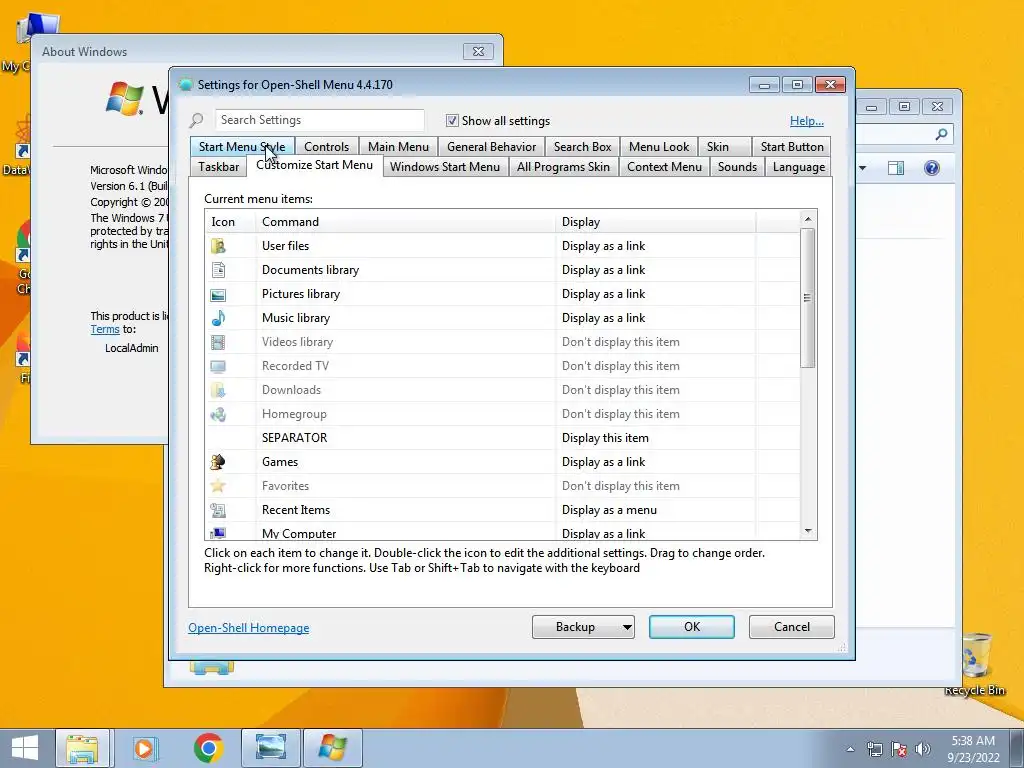Open the Recycle Bin desktop icon
Image resolution: width=1024 pixels, height=768 pixels.
pyautogui.click(x=975, y=663)
